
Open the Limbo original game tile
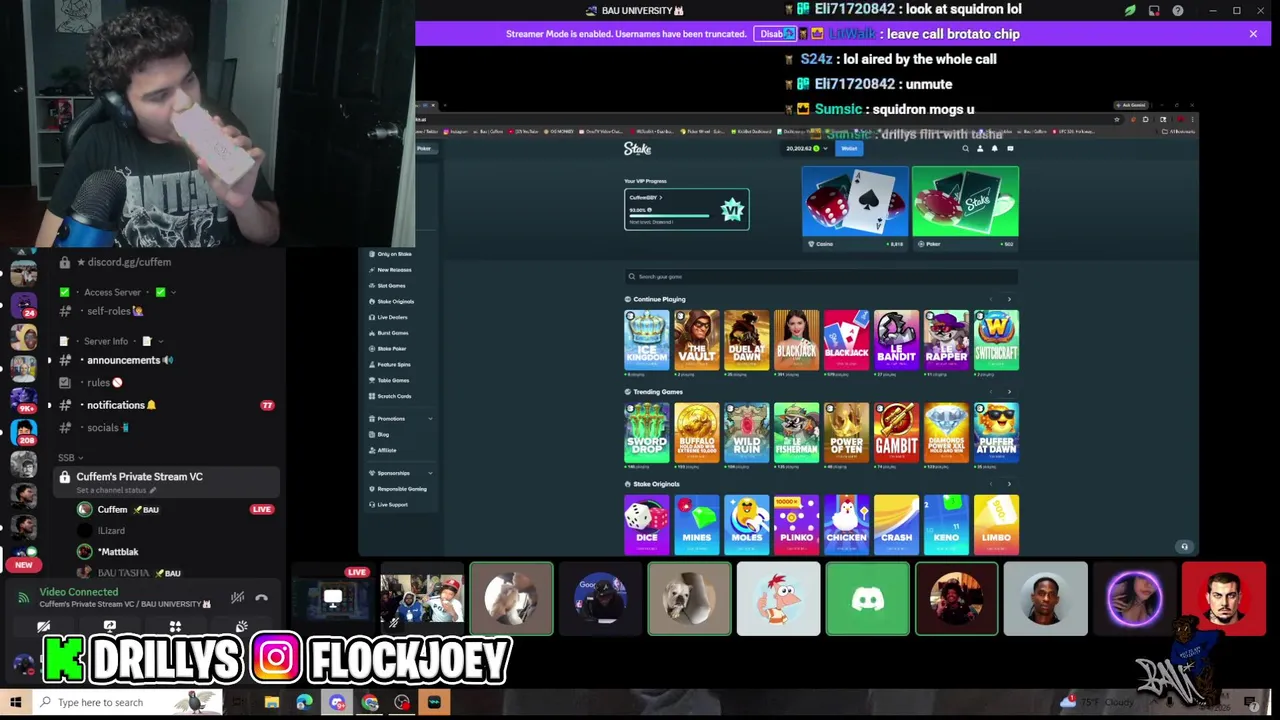point(996,524)
